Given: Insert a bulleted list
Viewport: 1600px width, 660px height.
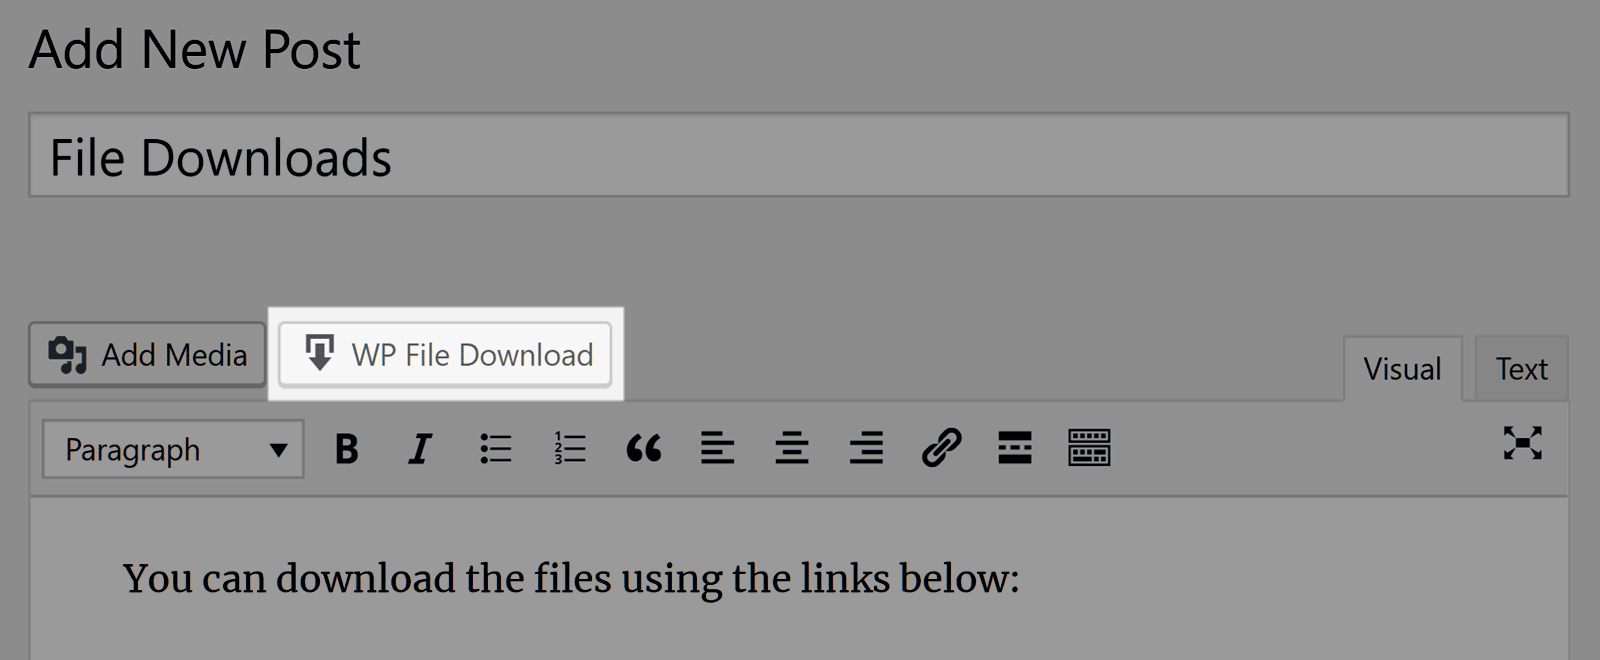Looking at the screenshot, I should [495, 449].
